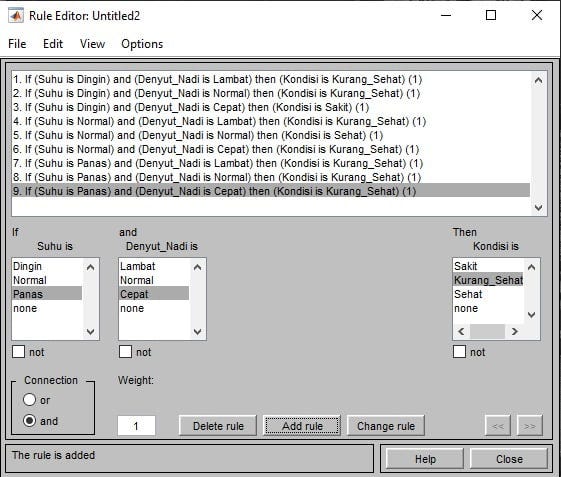Click the Close button at bottom

click(509, 459)
